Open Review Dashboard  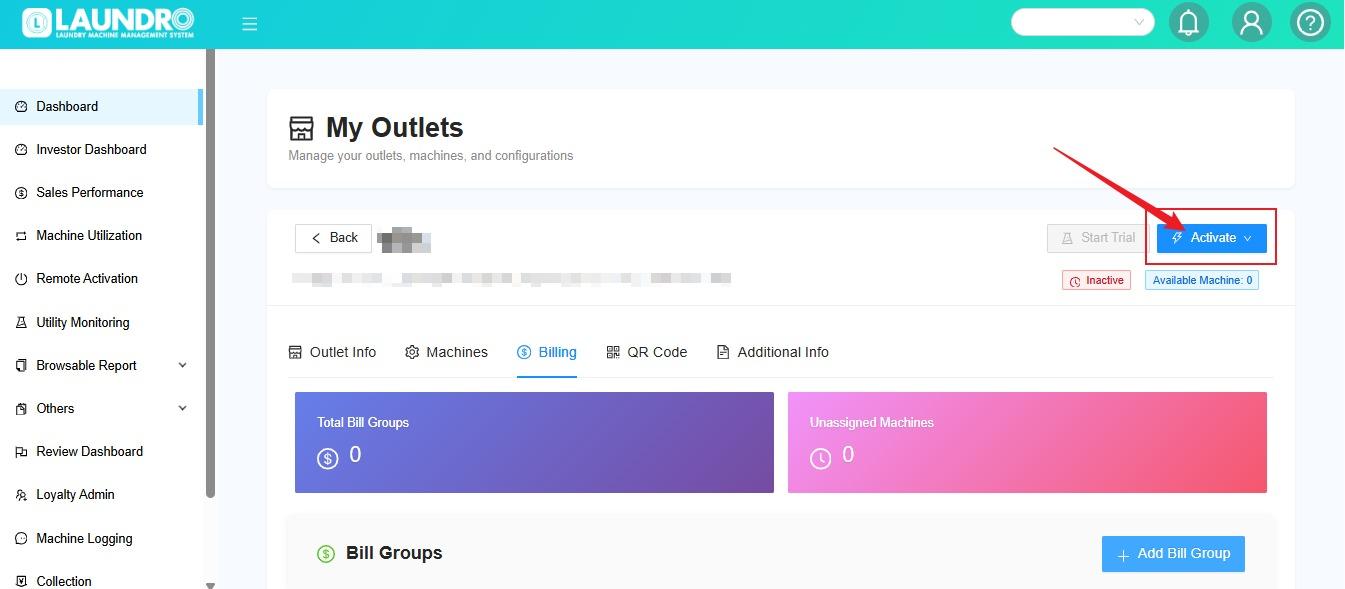[90, 452]
